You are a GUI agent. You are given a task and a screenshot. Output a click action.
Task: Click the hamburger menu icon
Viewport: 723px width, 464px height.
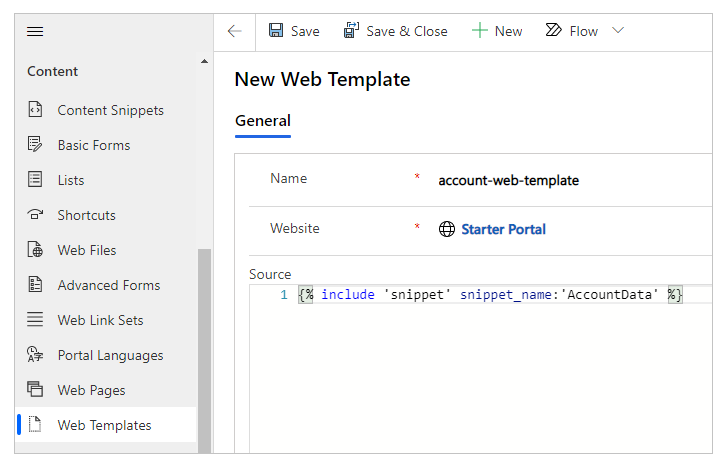pos(35,31)
